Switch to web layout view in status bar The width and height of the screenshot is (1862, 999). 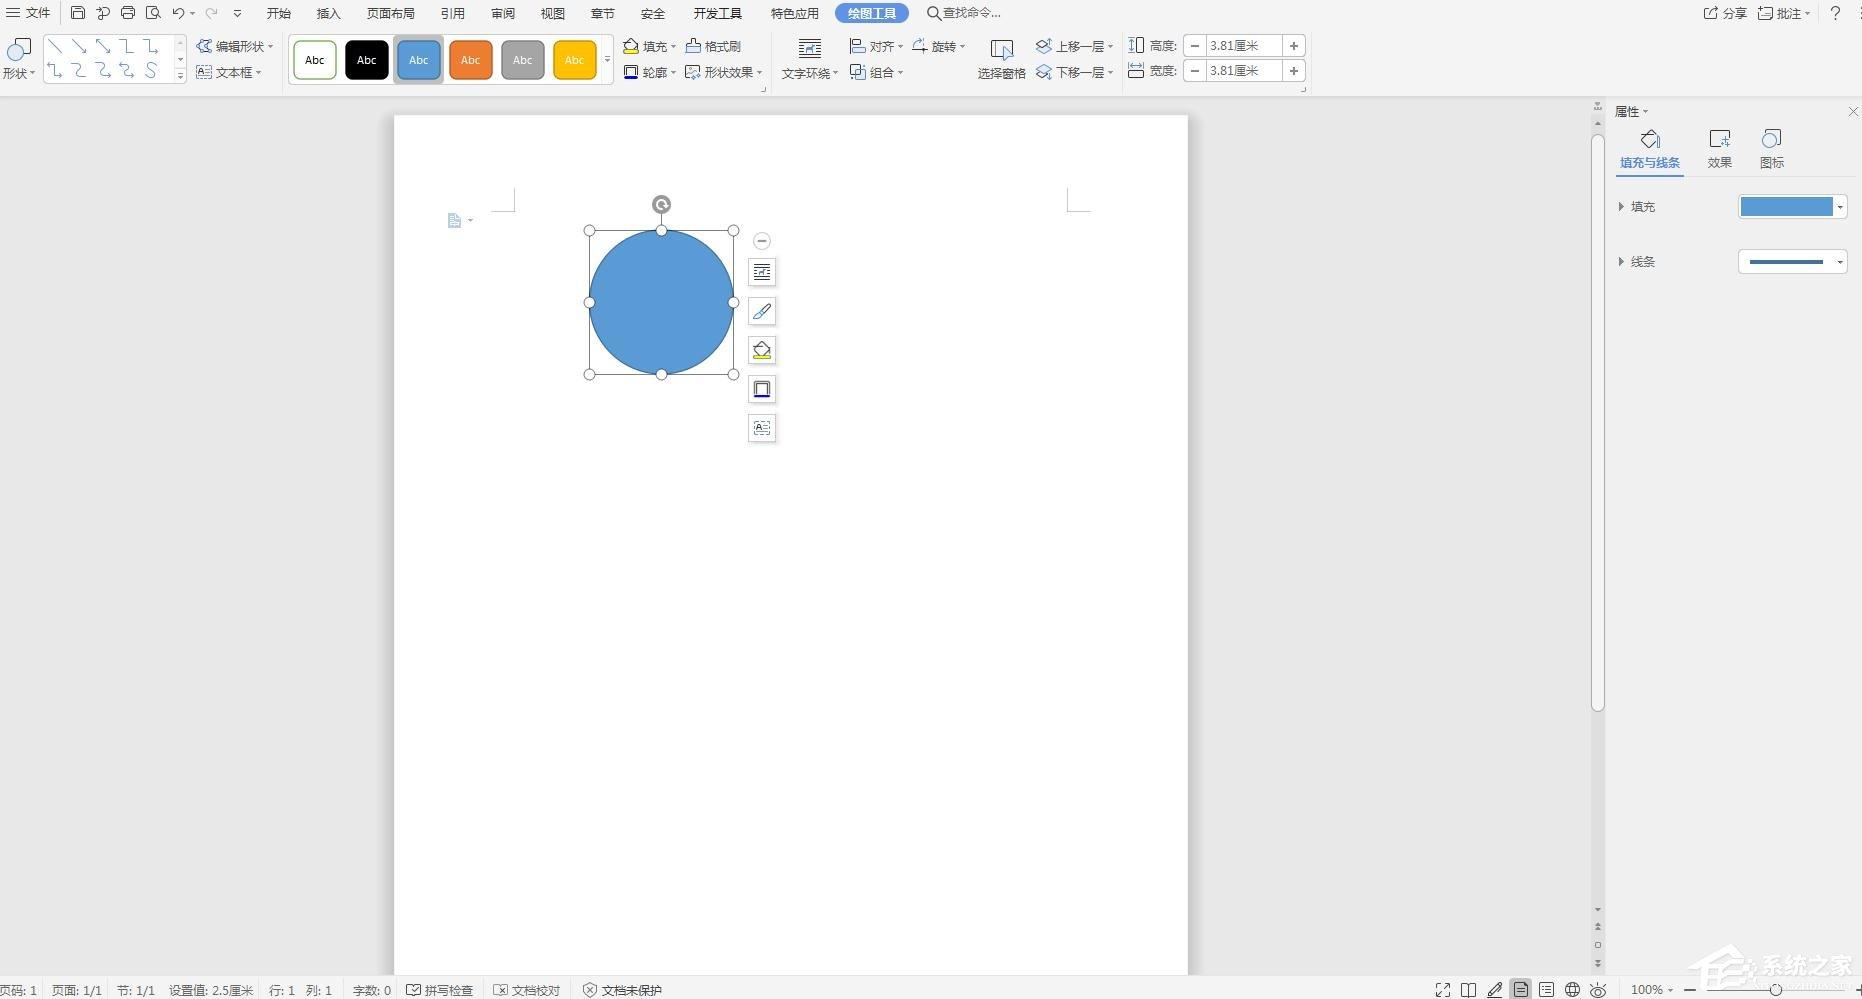point(1572,989)
